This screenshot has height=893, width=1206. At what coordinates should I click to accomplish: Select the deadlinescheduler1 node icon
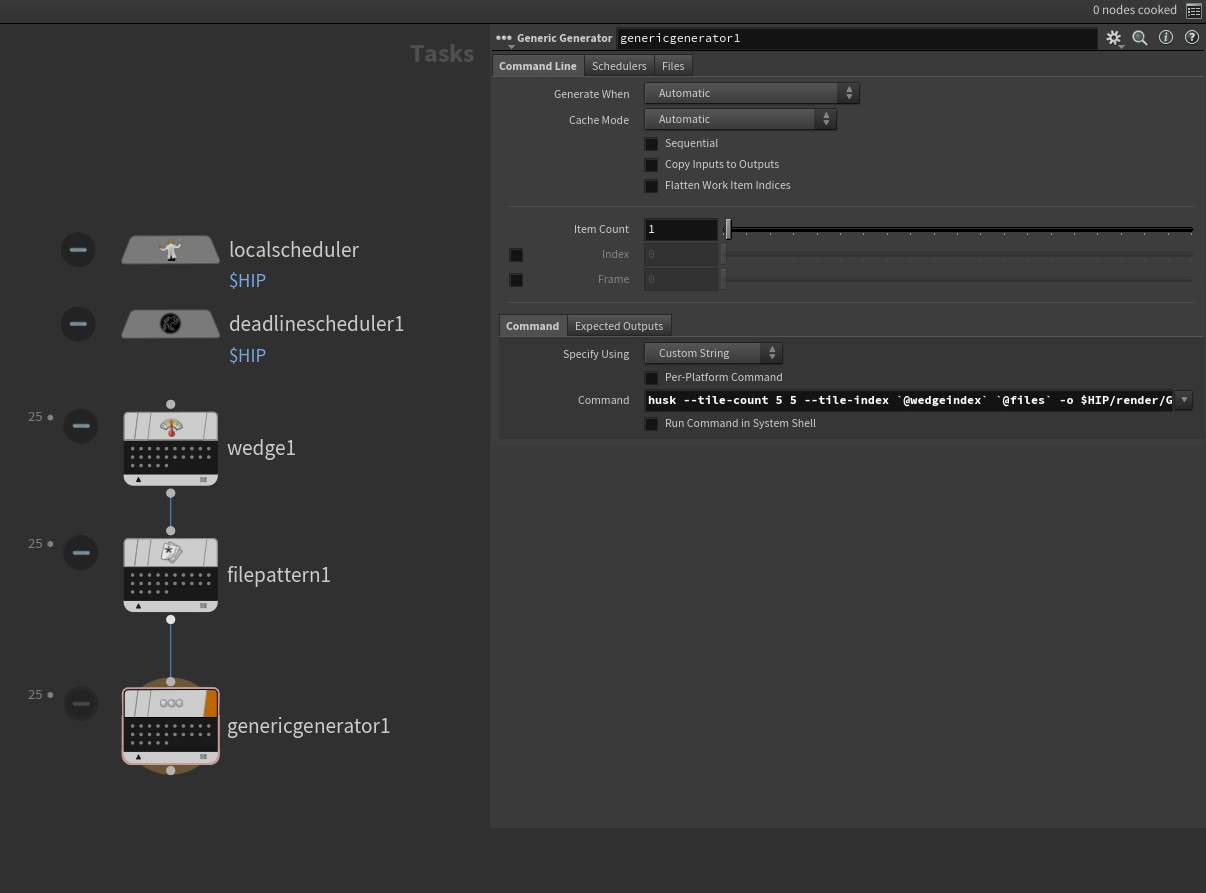(x=170, y=324)
